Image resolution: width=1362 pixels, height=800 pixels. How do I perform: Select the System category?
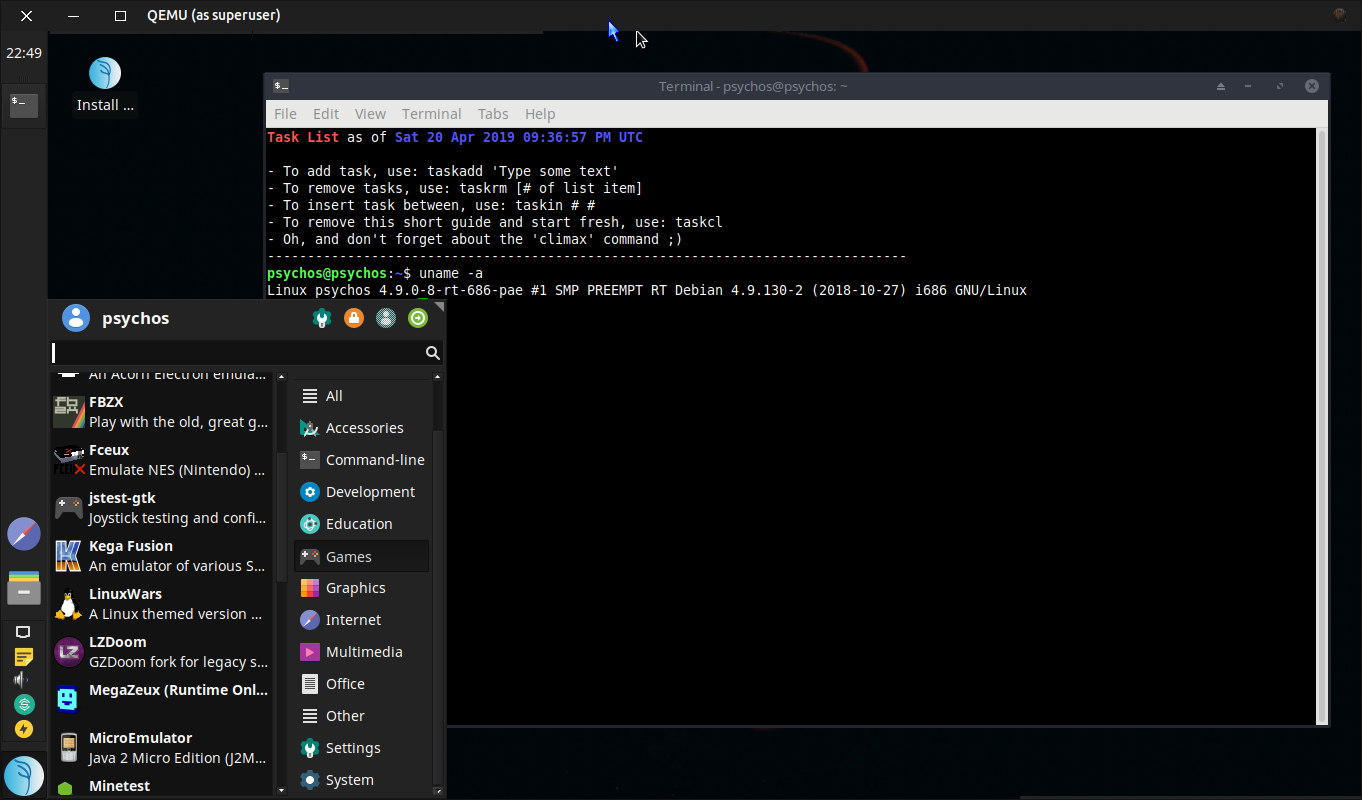point(362,780)
